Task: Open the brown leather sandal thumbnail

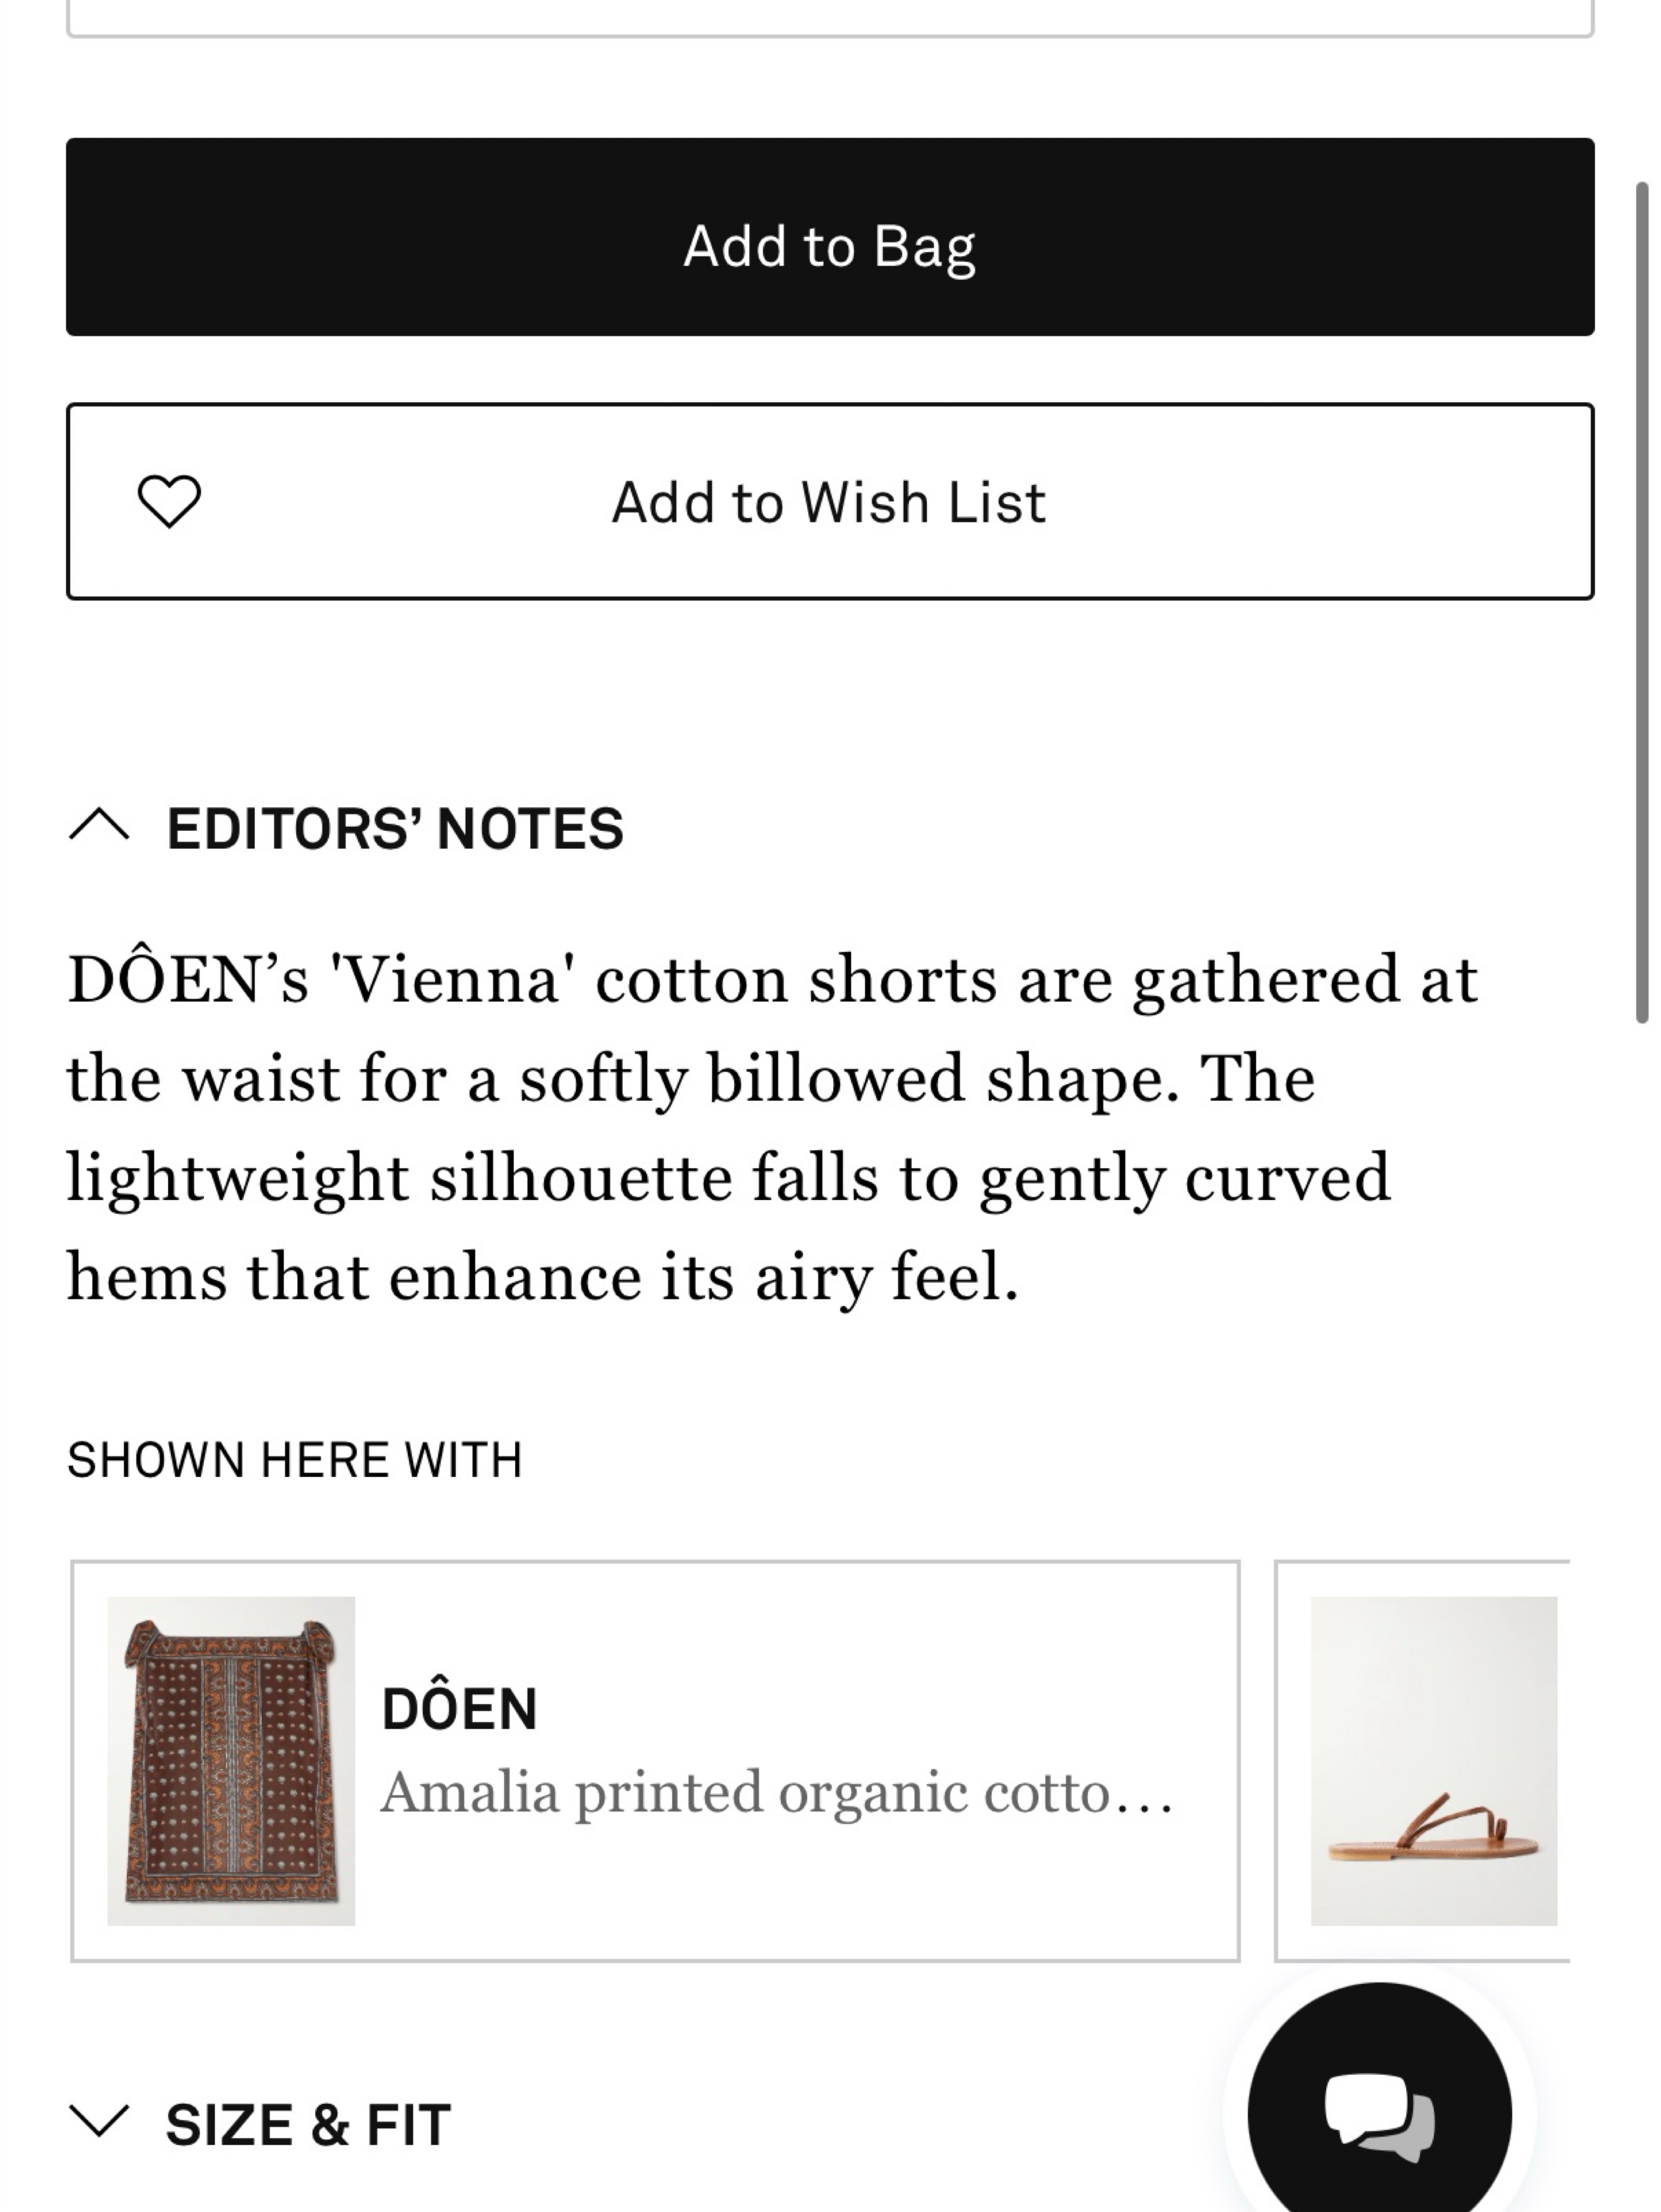Action: [1434, 1760]
